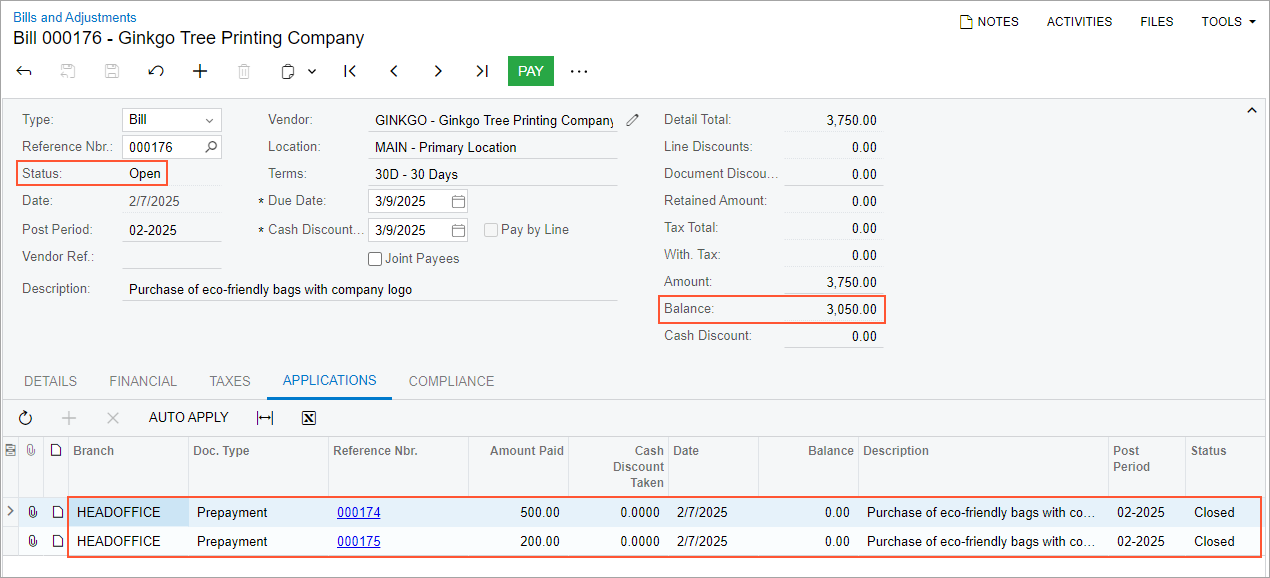Fit grid columns to width

(265, 418)
